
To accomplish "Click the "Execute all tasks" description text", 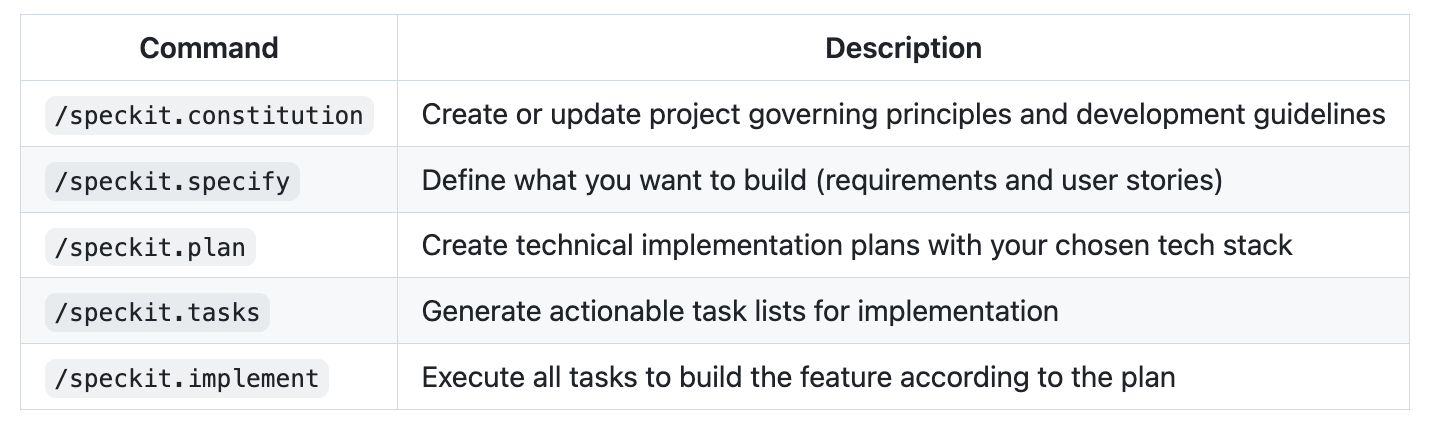I will 797,378.
